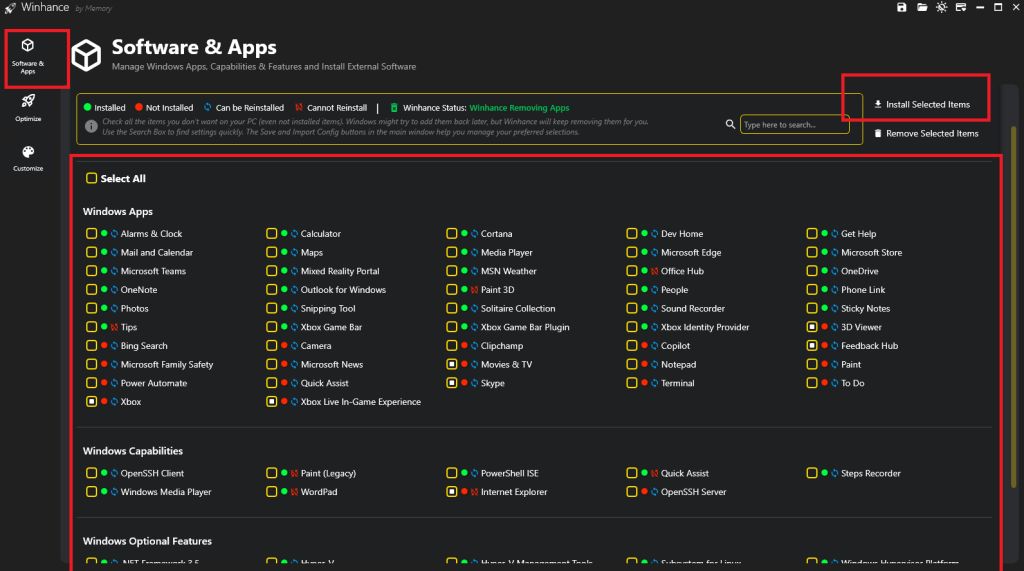
Task: Click the Microsoft Family Safety label
Action: click(167, 365)
